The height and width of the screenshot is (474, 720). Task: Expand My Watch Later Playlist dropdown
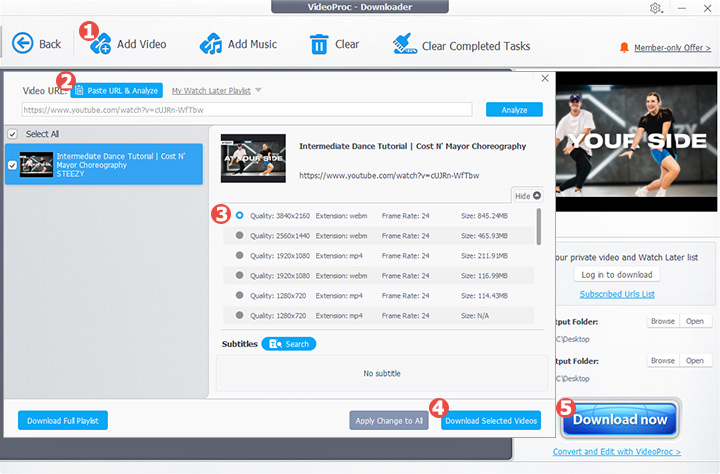tap(258, 90)
